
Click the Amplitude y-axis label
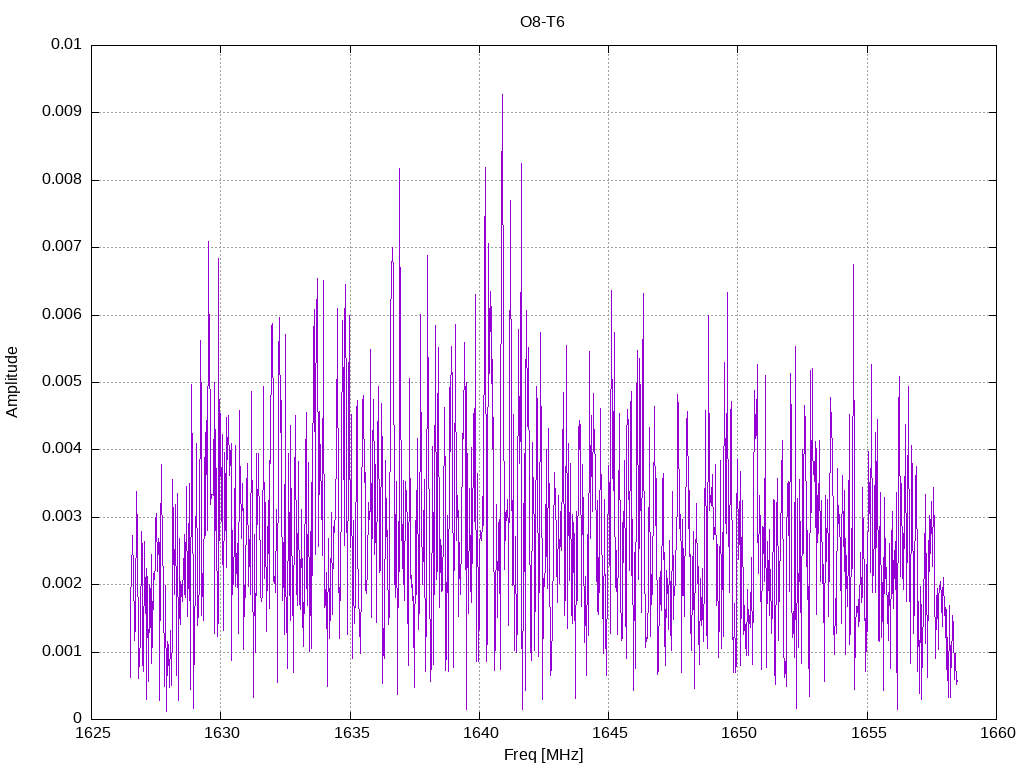13,381
